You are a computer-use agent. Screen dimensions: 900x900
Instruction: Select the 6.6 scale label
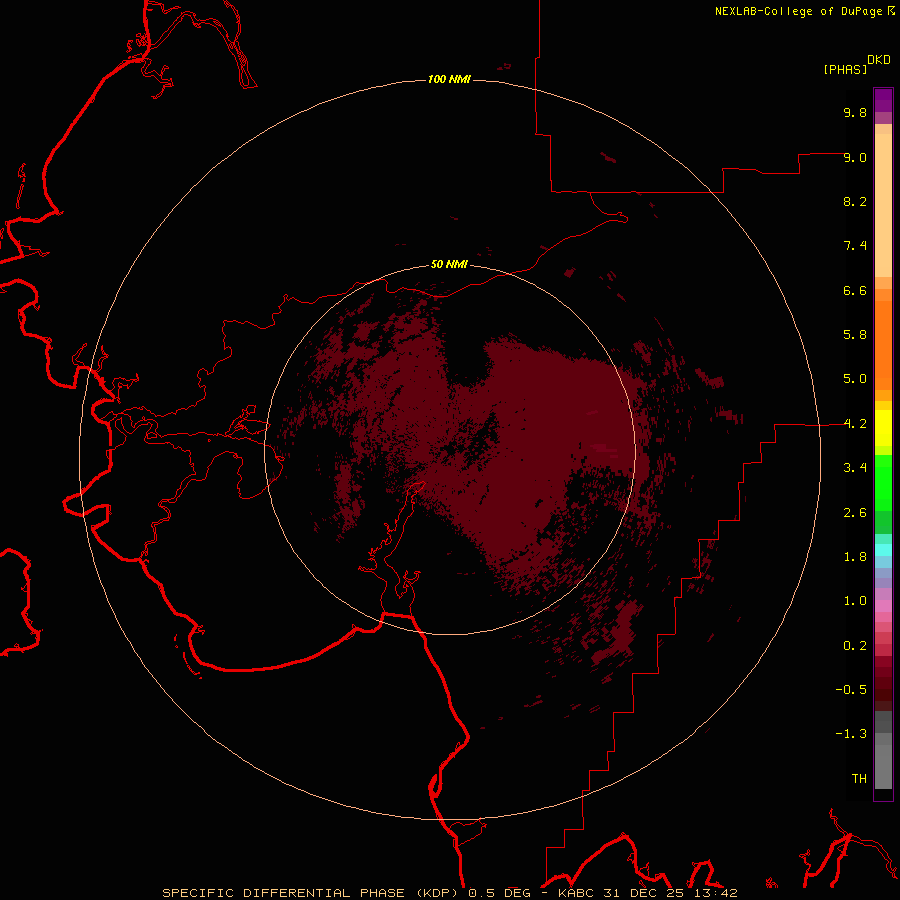855,290
